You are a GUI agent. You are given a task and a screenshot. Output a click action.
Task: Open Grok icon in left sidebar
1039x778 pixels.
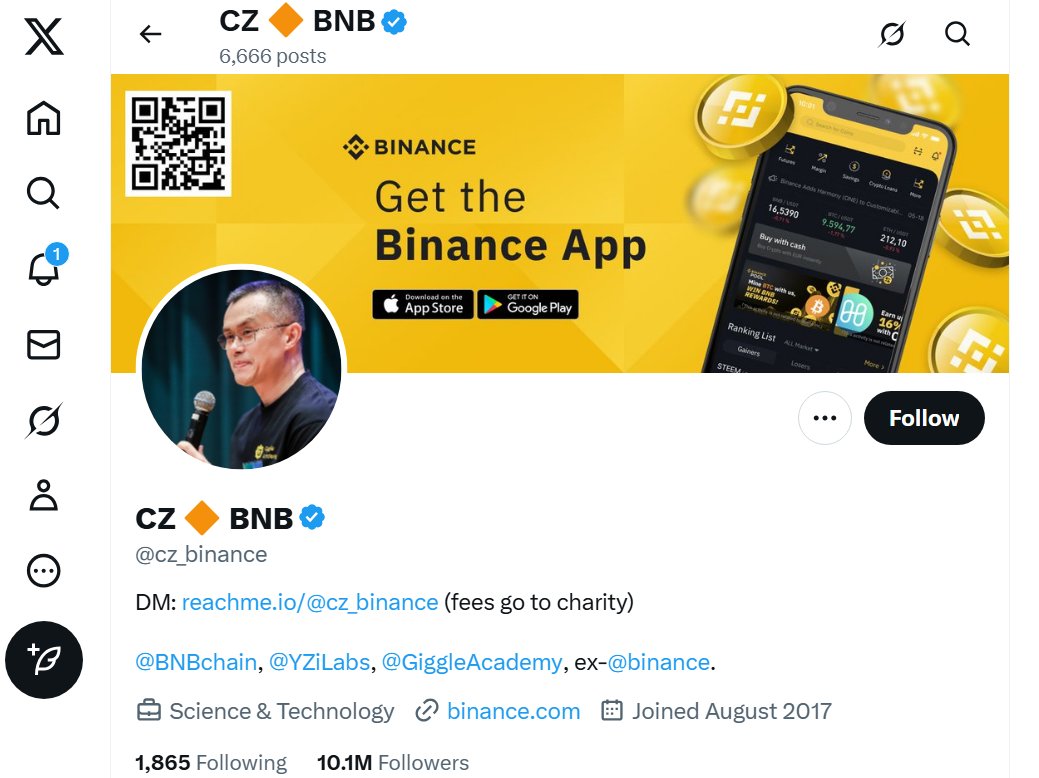pyautogui.click(x=44, y=420)
